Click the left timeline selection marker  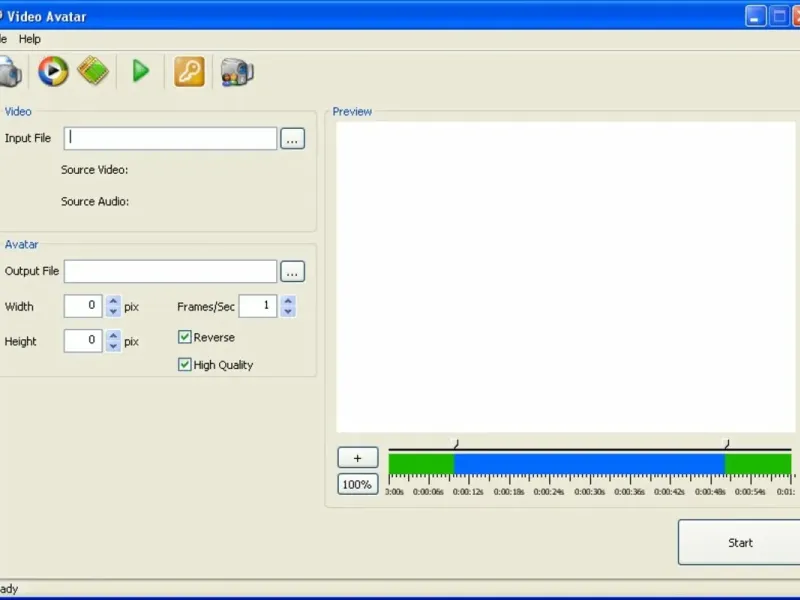456,444
